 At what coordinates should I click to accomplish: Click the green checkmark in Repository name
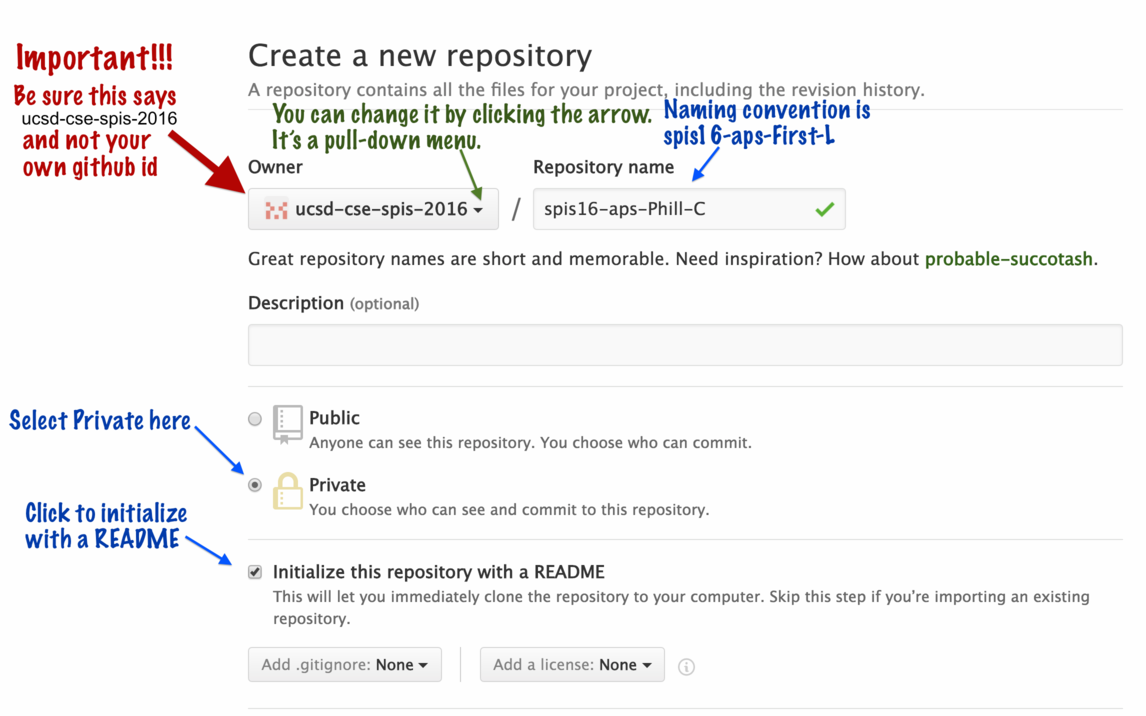(824, 210)
